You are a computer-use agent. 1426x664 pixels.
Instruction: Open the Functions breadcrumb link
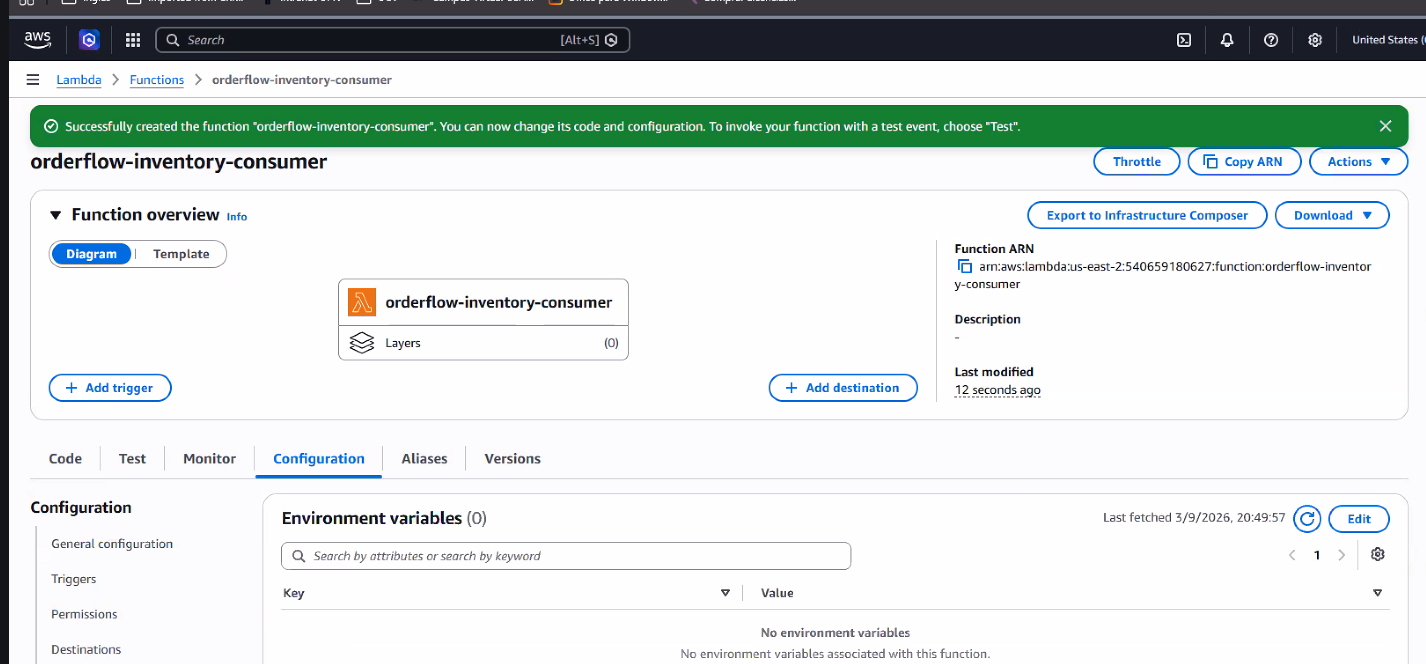click(x=157, y=80)
